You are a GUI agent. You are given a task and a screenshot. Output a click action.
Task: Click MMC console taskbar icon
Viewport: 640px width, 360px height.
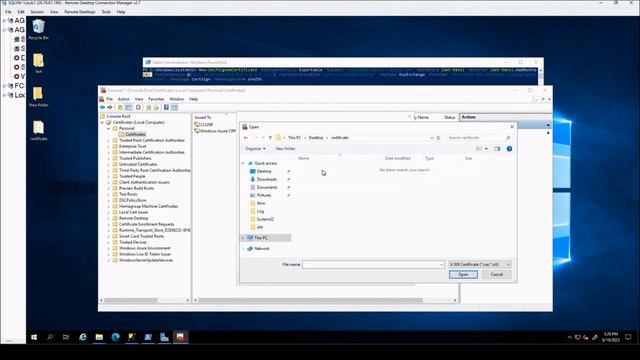pos(180,337)
